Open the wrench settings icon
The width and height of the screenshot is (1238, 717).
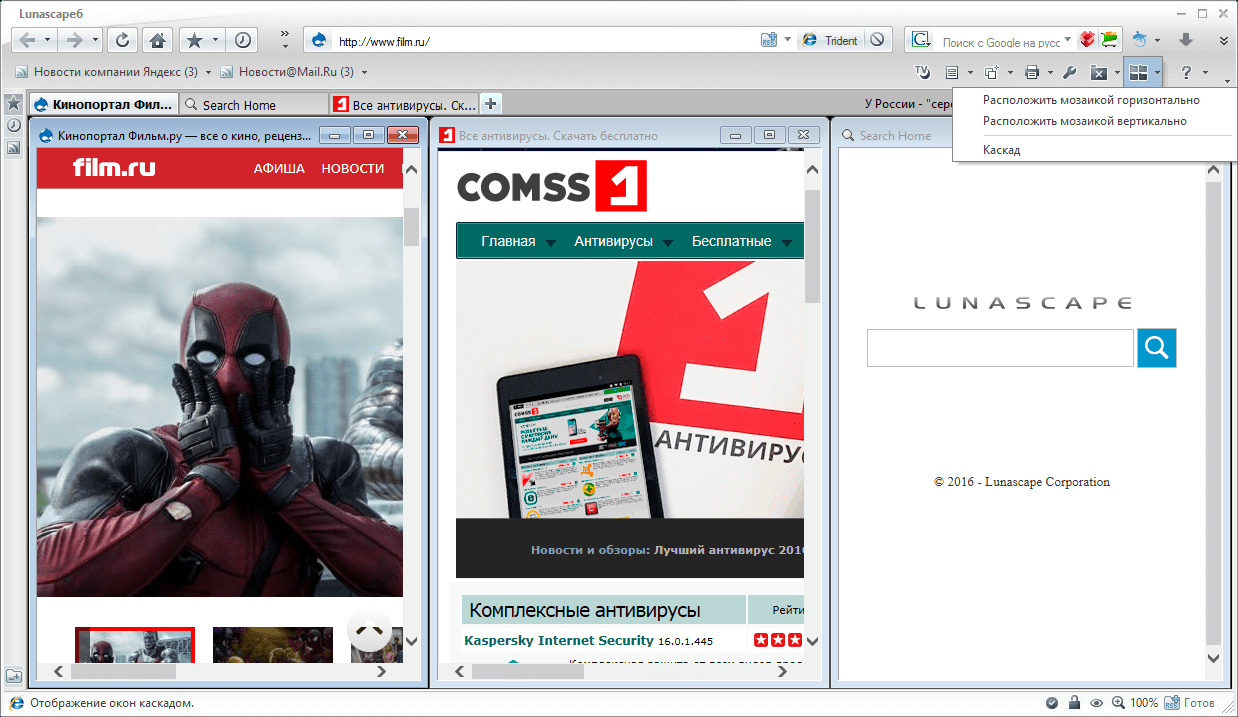pos(1069,72)
